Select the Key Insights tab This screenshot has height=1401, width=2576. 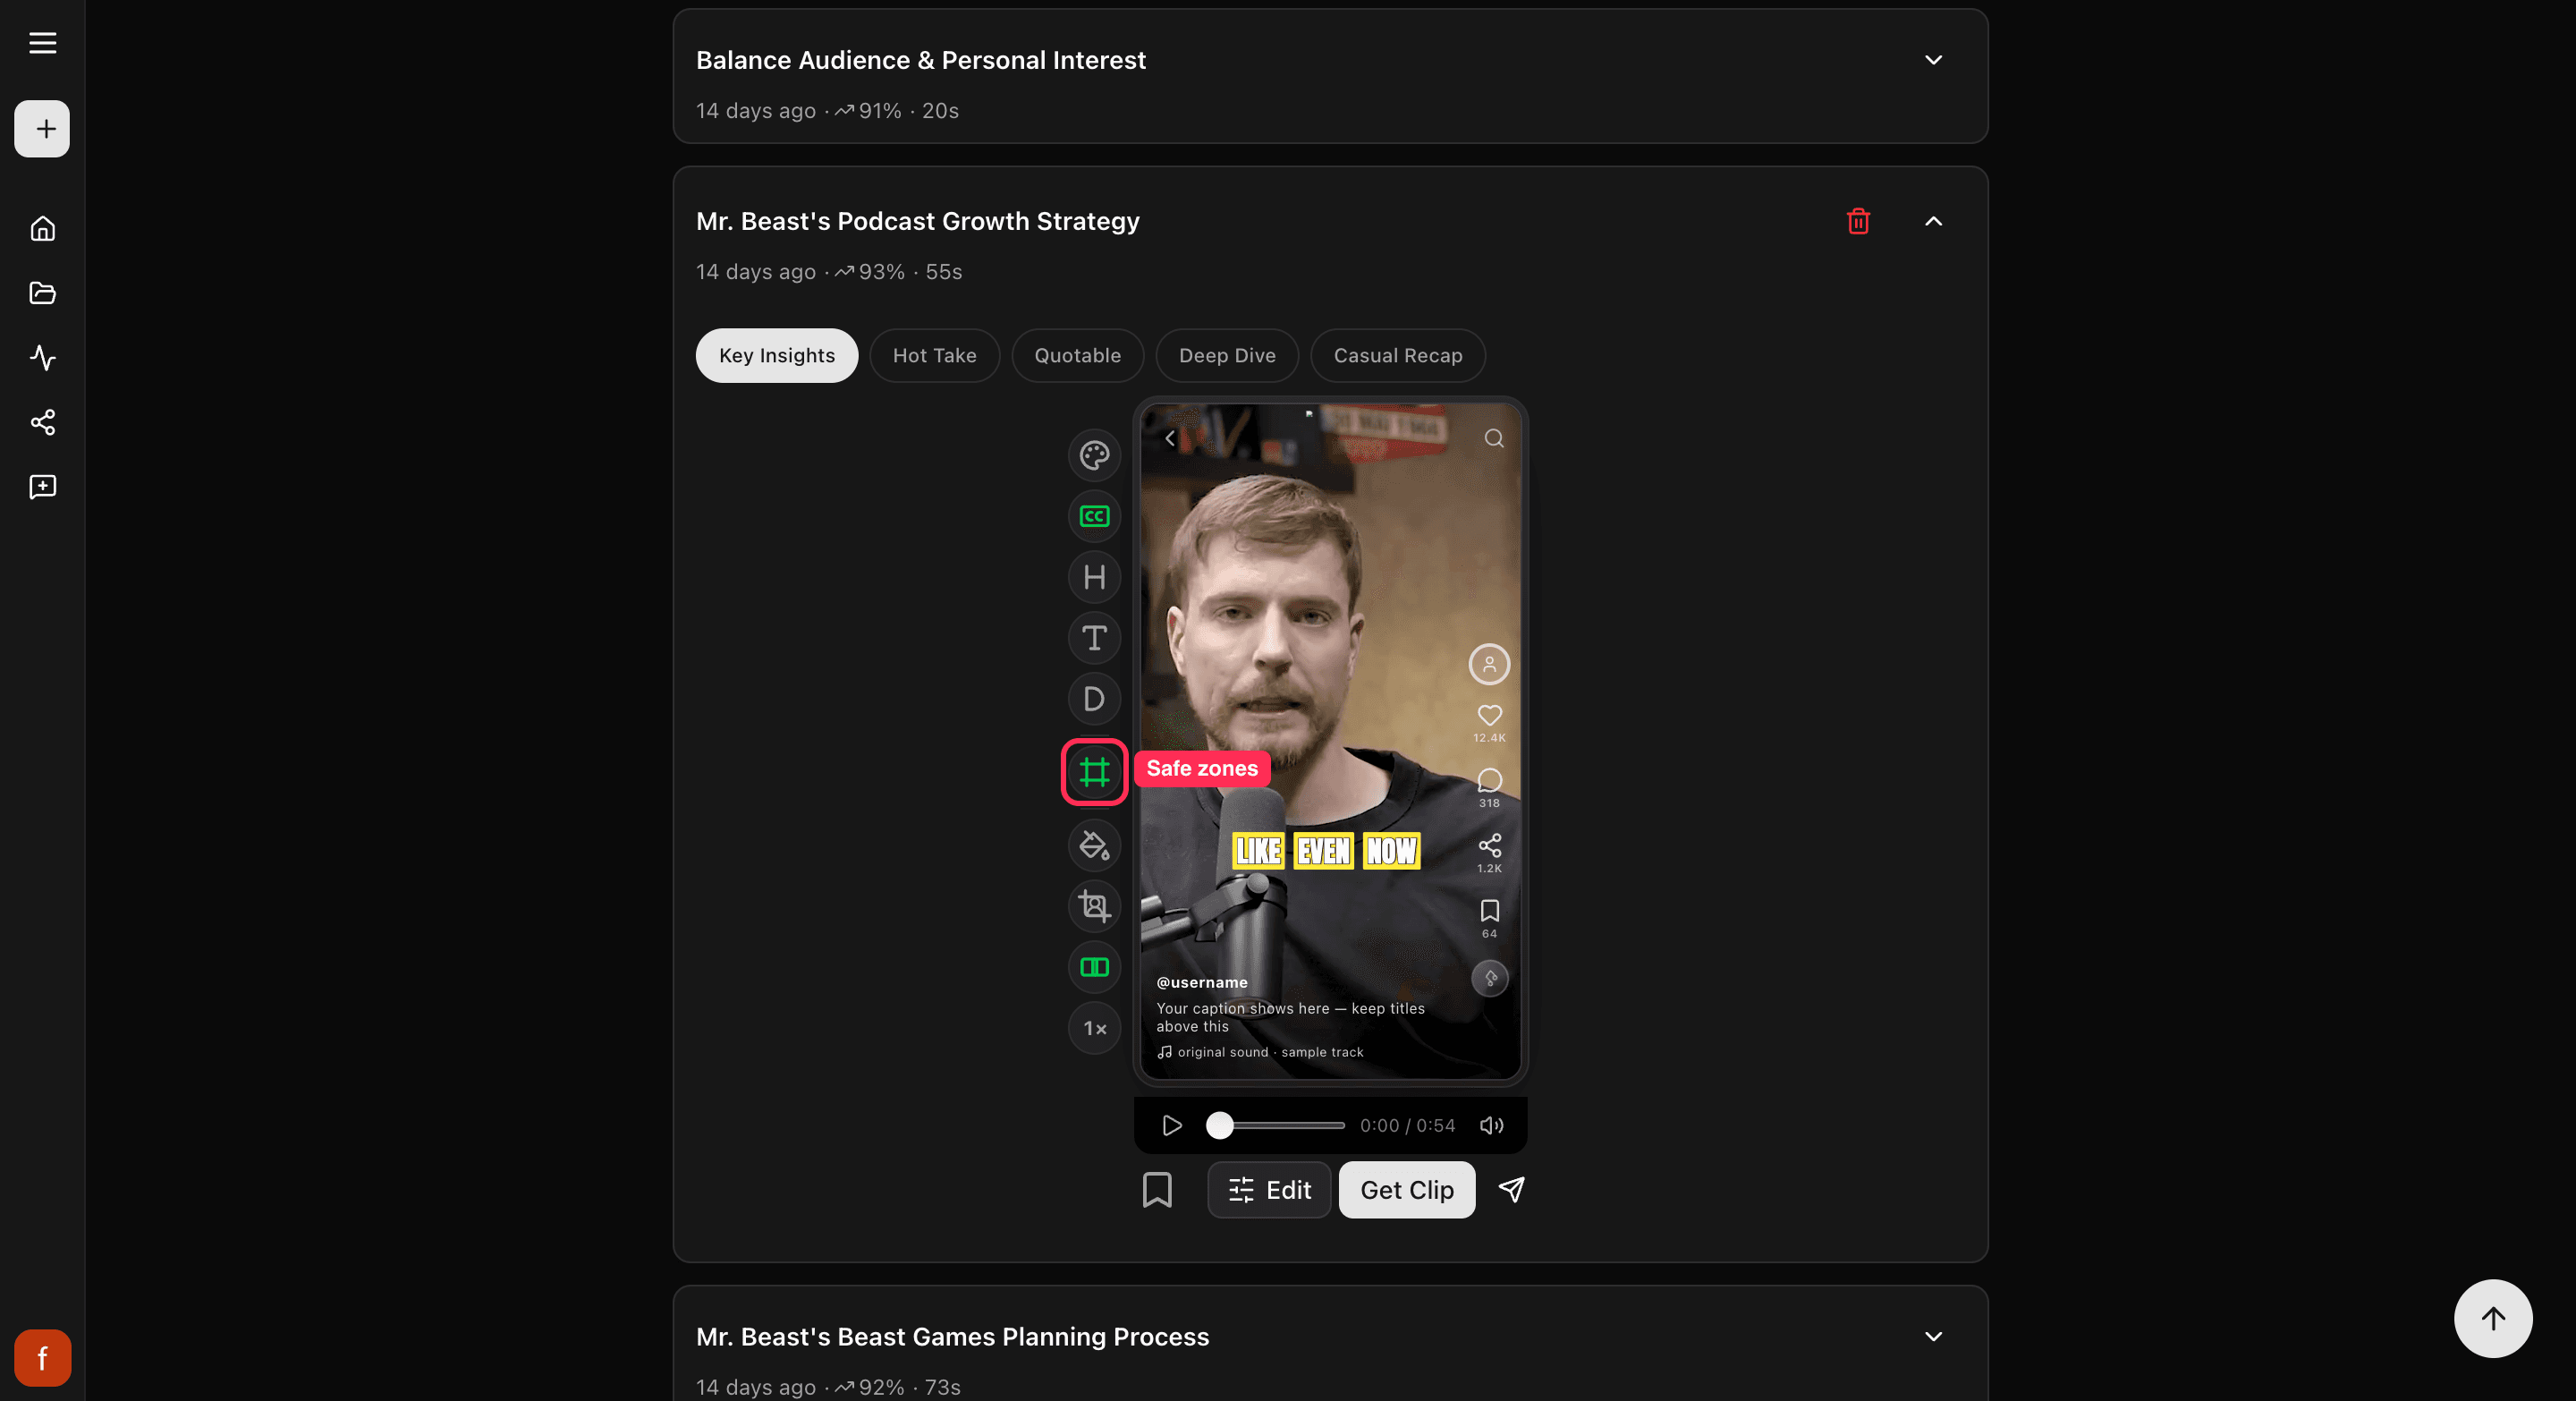tap(776, 356)
